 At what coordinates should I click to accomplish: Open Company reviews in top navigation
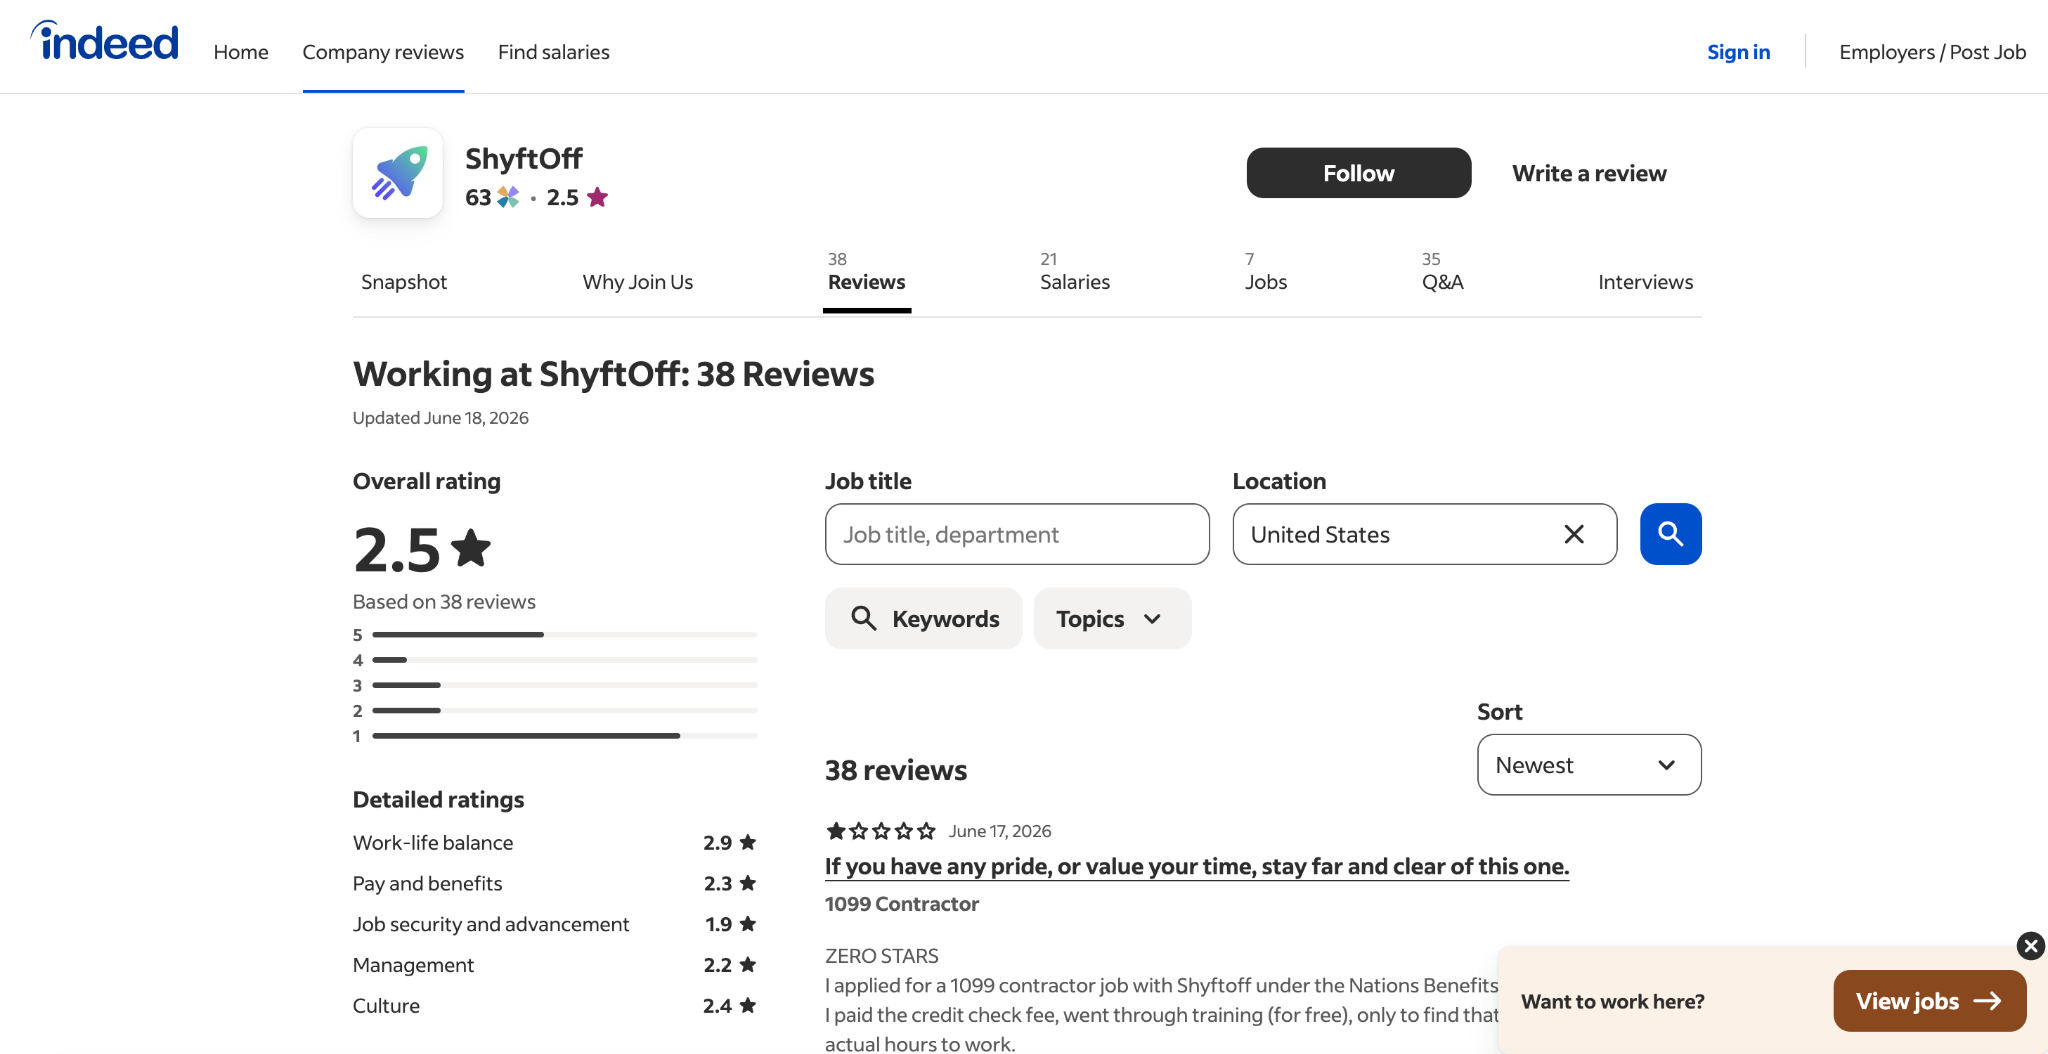coord(383,52)
